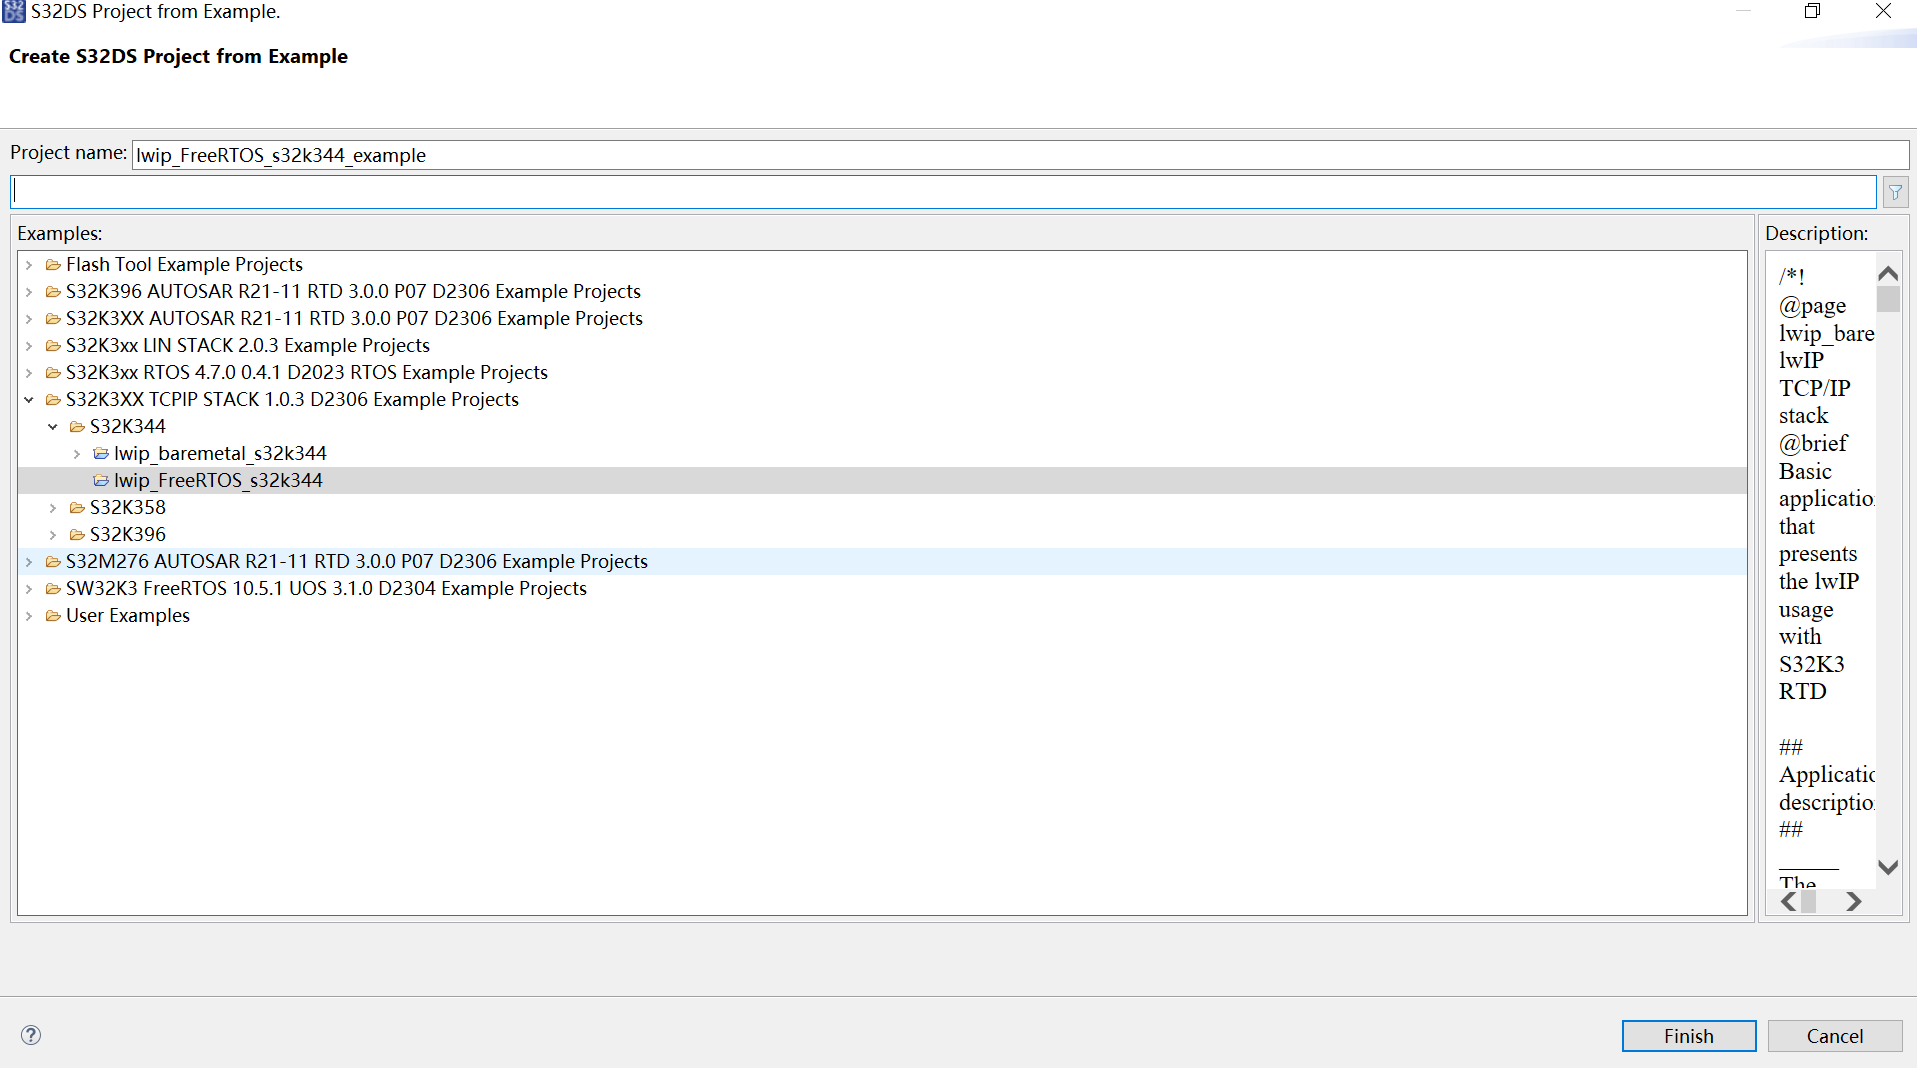The height and width of the screenshot is (1068, 1917).
Task: Click the help question mark icon
Action: tap(30, 1035)
